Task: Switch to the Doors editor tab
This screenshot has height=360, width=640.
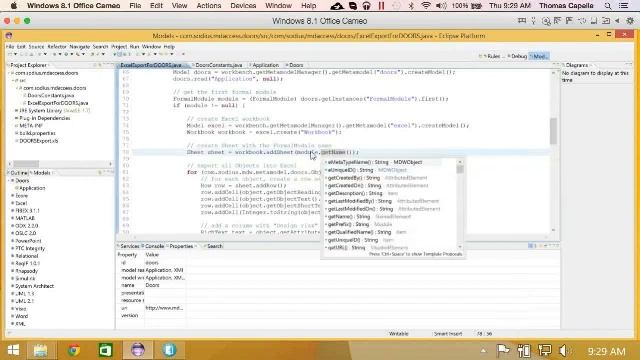Action: coord(296,65)
